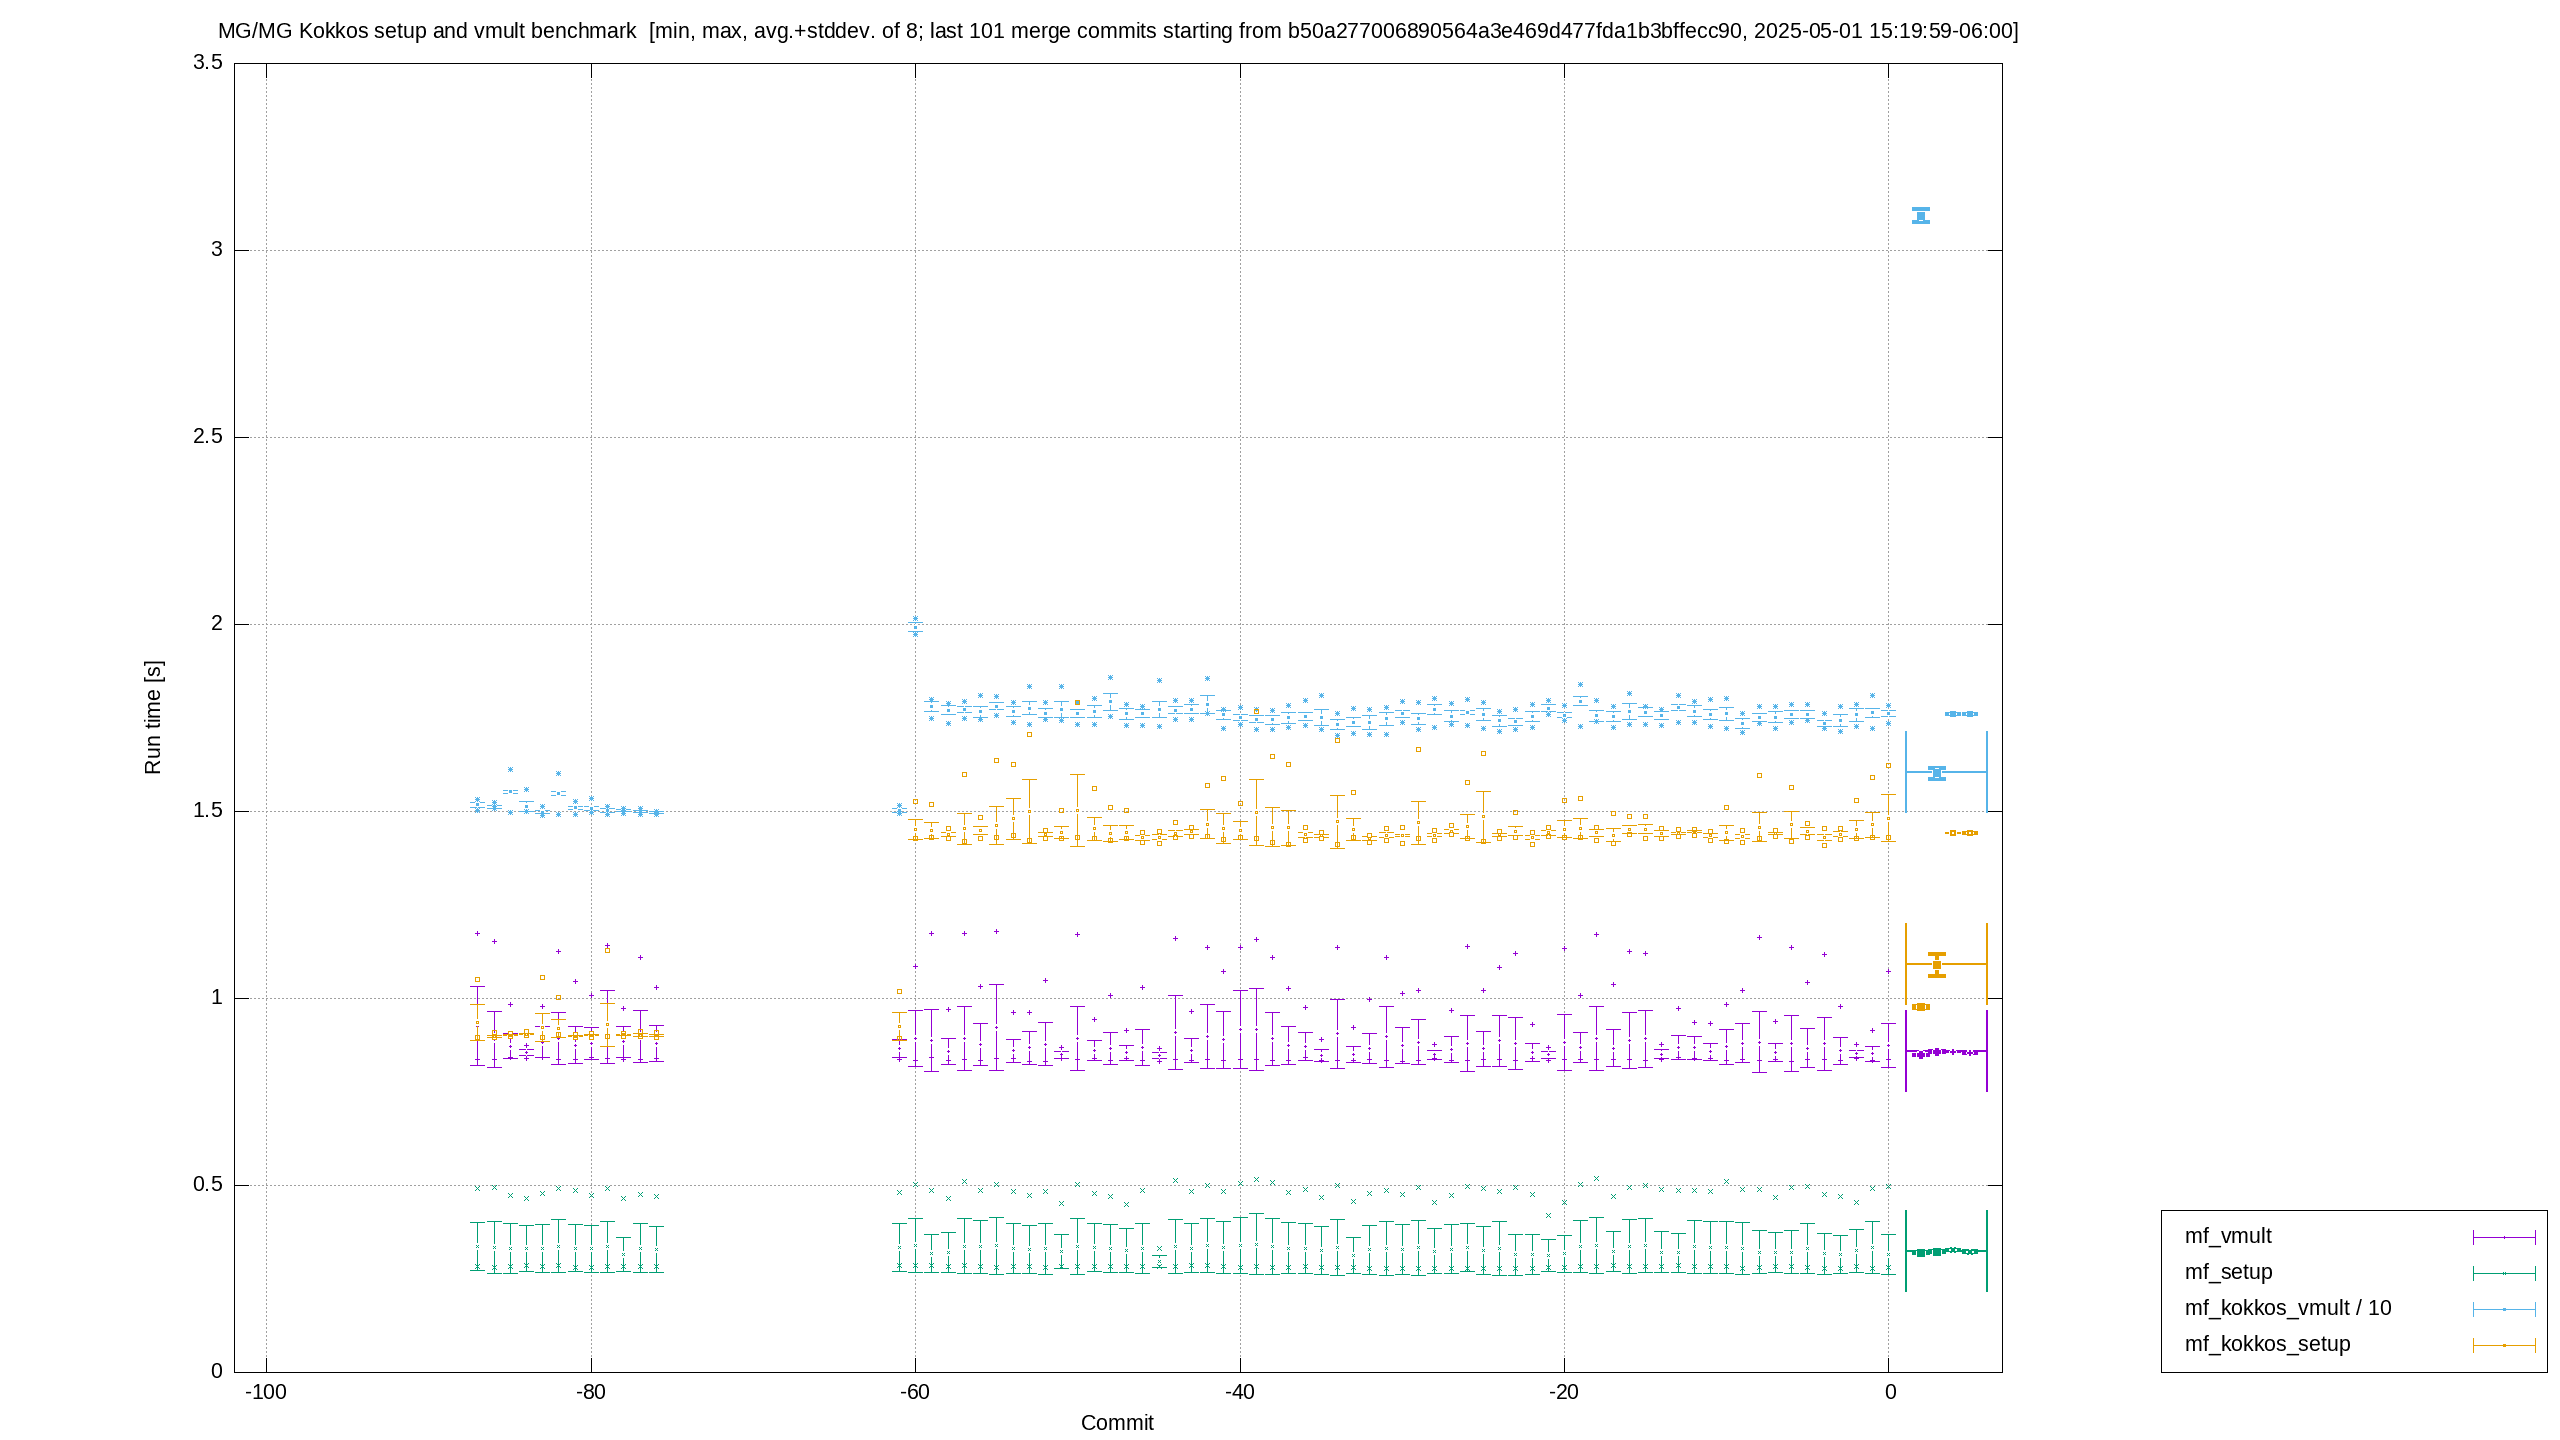Click the 3.5 tick label on the y-axis
Viewport: 2560px width, 1440px height.
pos(208,63)
